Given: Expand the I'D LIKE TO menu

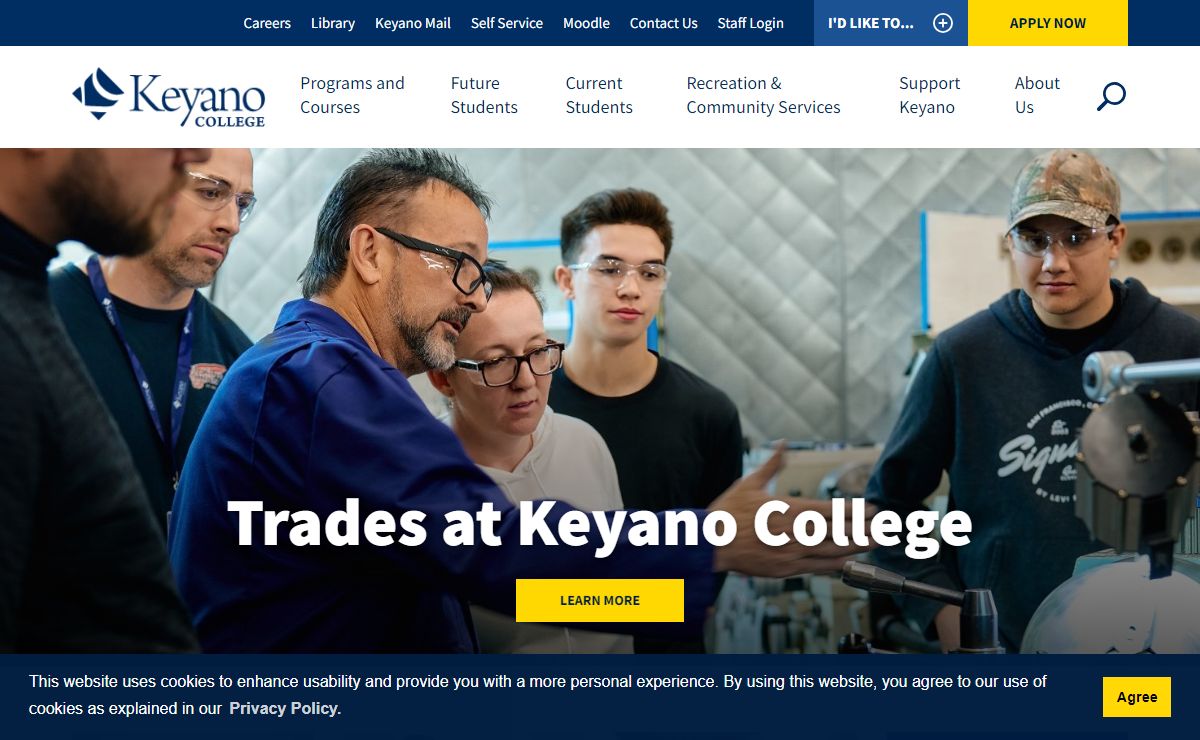Looking at the screenshot, I should pyautogui.click(x=891, y=23).
